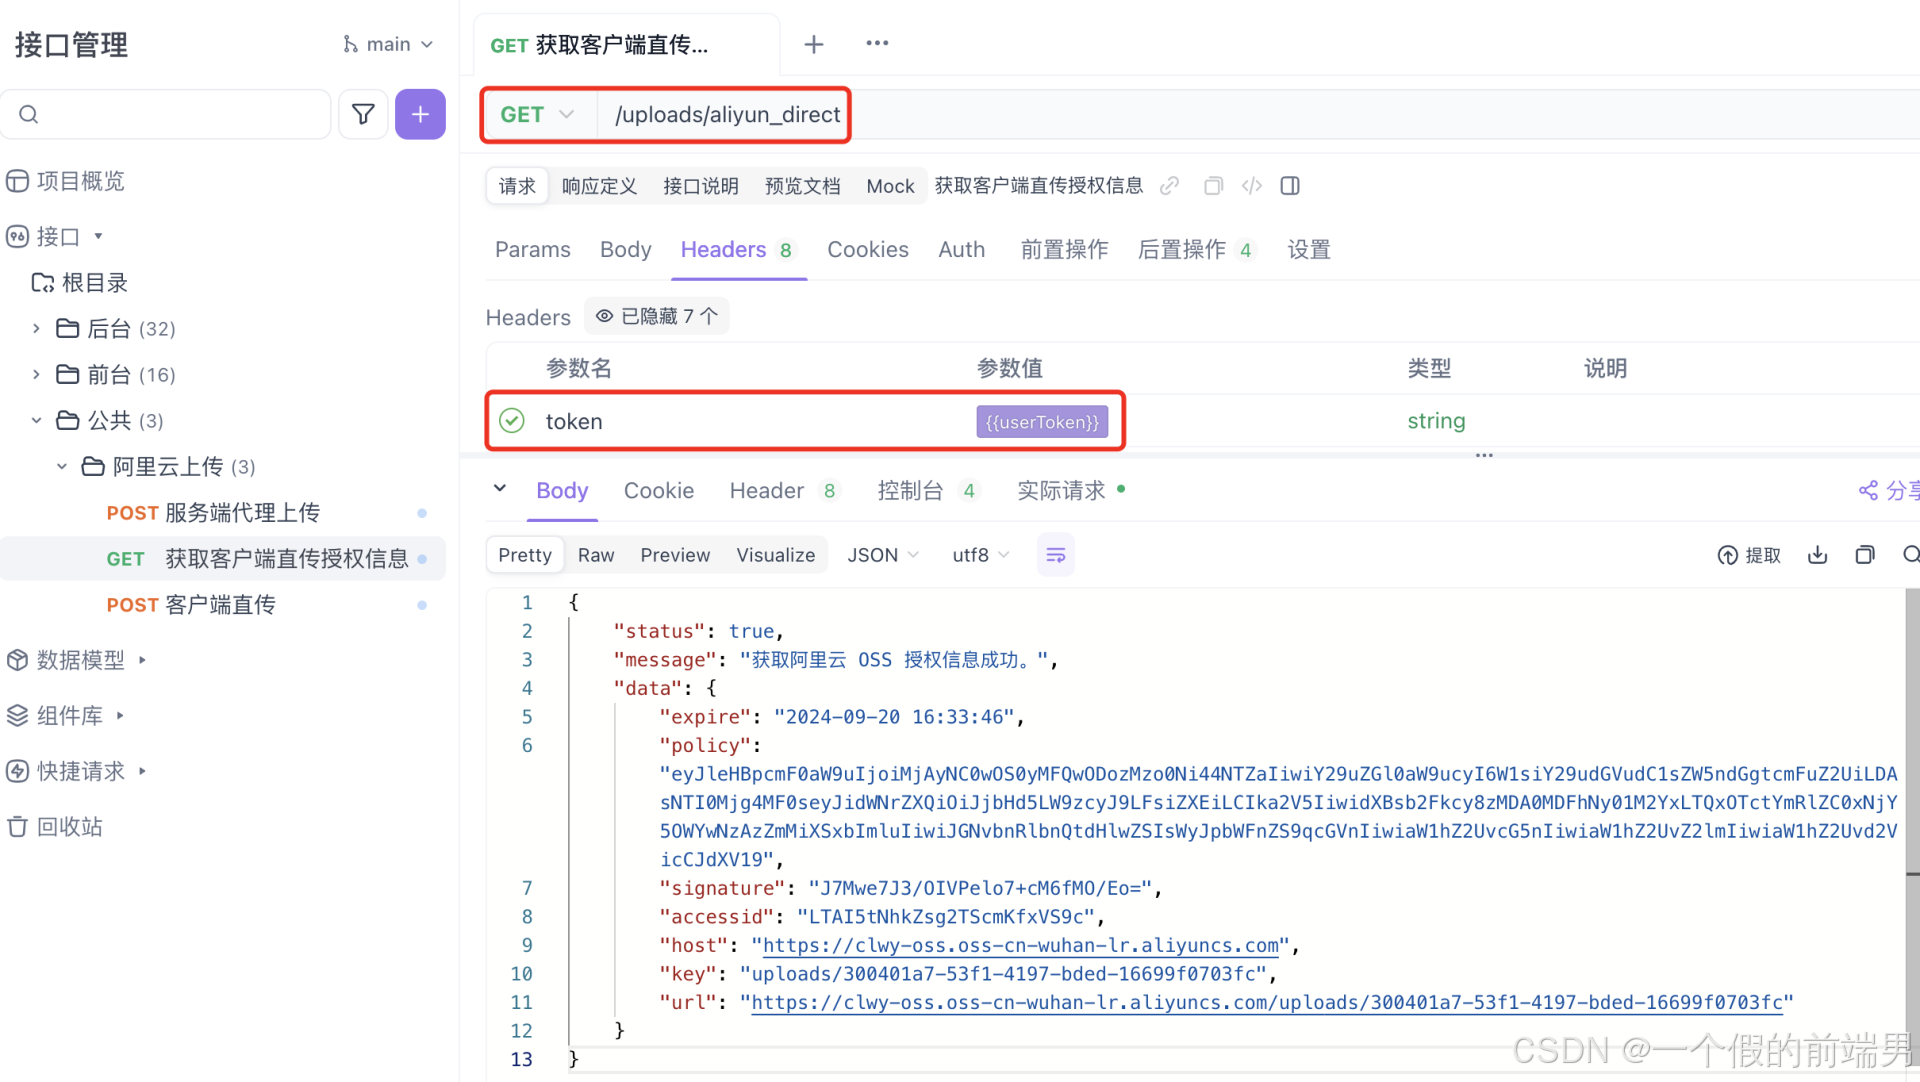Open the GET method dropdown
The width and height of the screenshot is (1920, 1082).
point(538,115)
